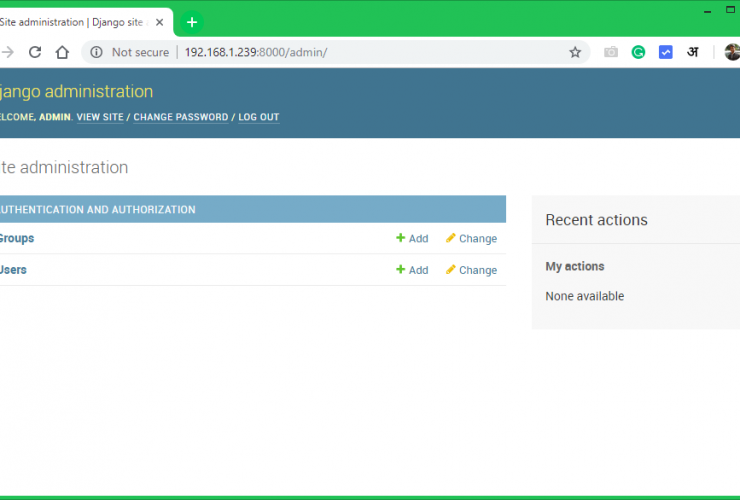
Task: Click Change for Groups
Action: coord(471,238)
